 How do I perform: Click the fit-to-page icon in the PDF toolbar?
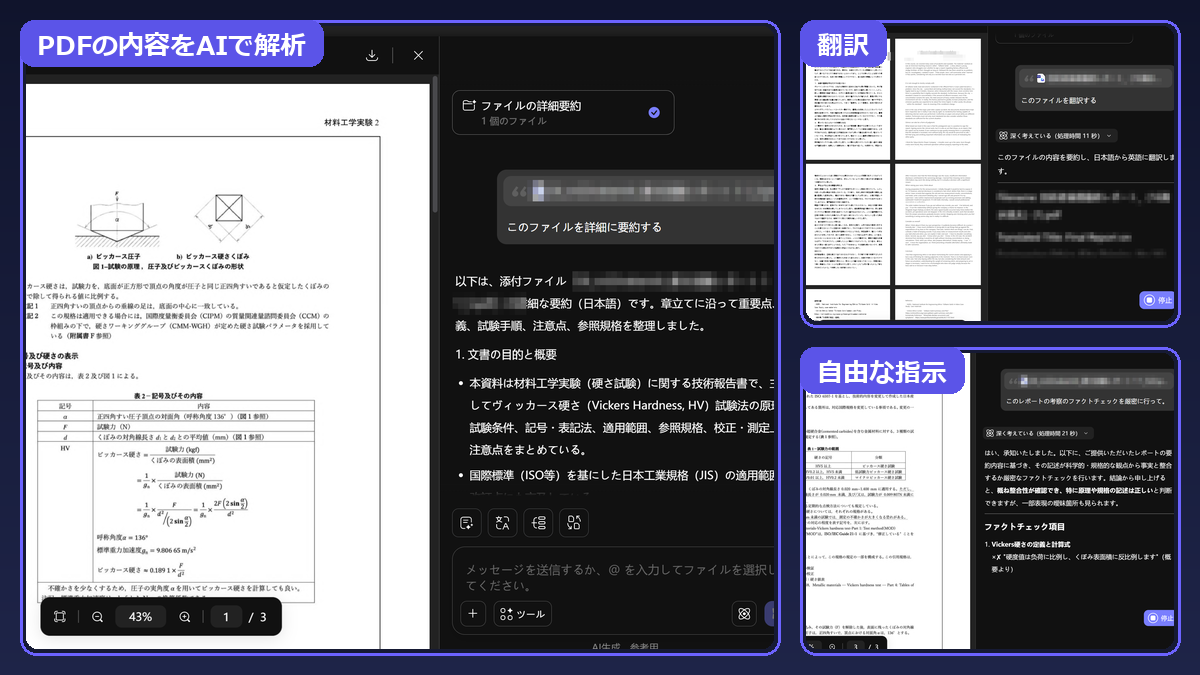[x=60, y=617]
